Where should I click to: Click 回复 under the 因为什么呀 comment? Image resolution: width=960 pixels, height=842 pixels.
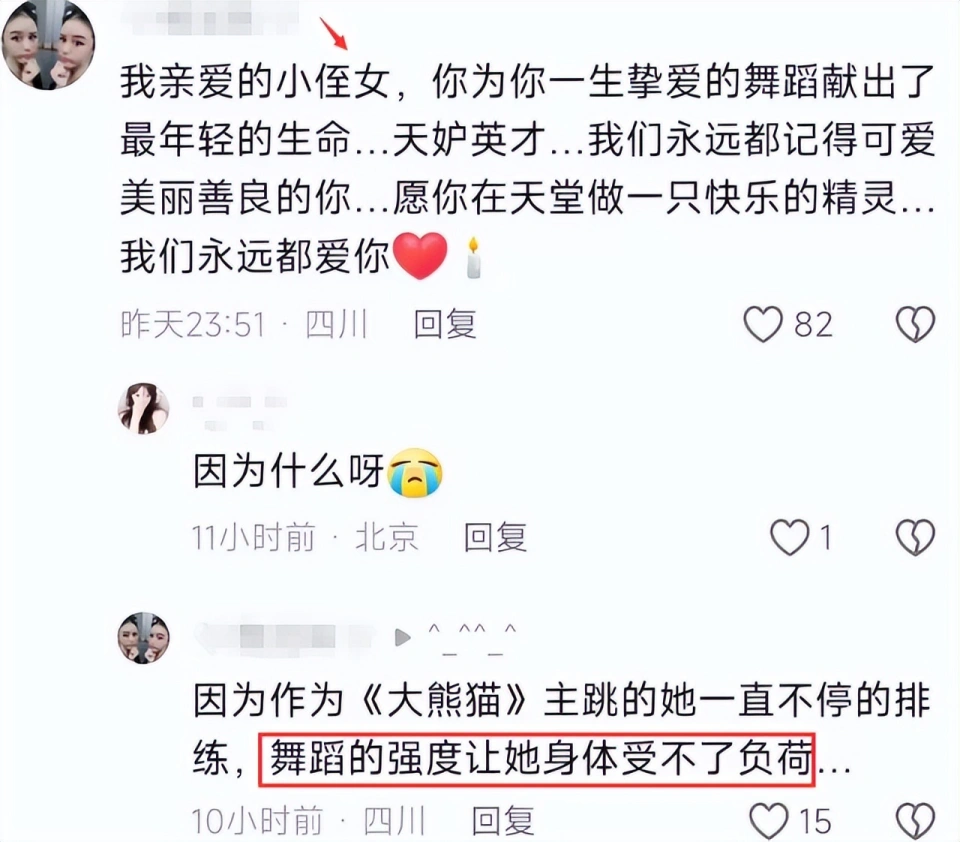coord(495,537)
